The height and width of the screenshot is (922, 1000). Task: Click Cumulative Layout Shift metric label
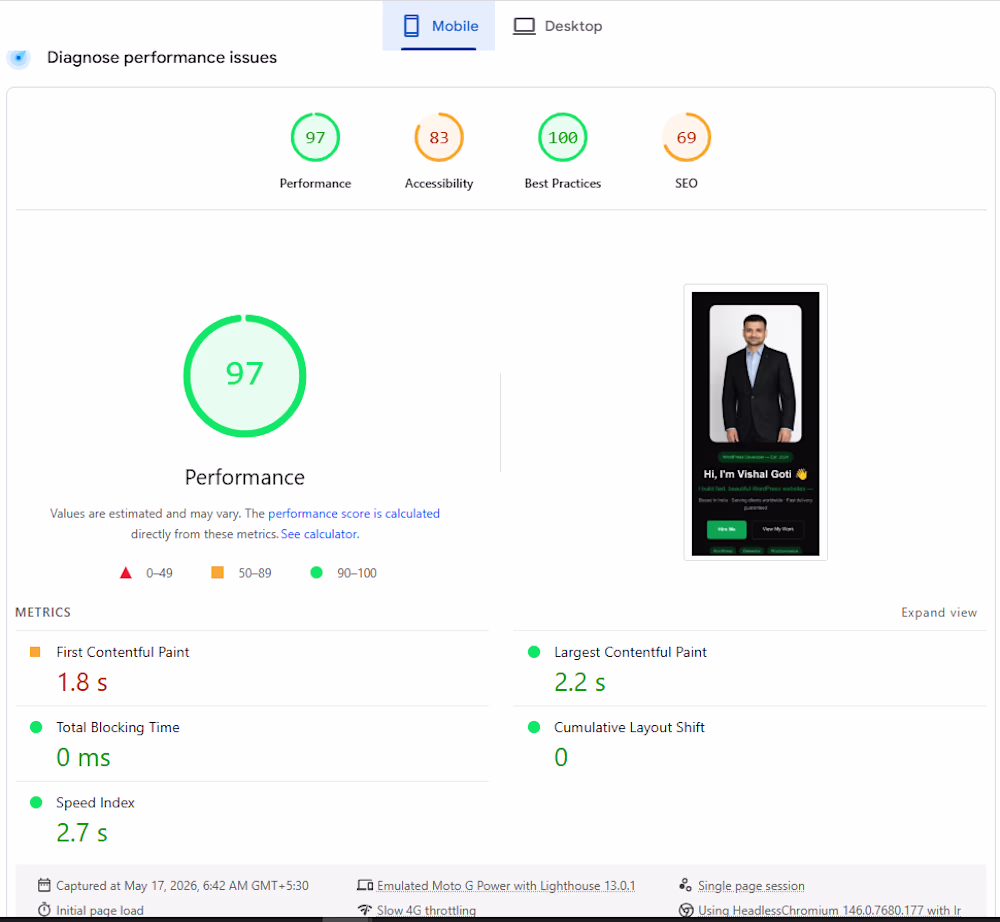point(629,728)
